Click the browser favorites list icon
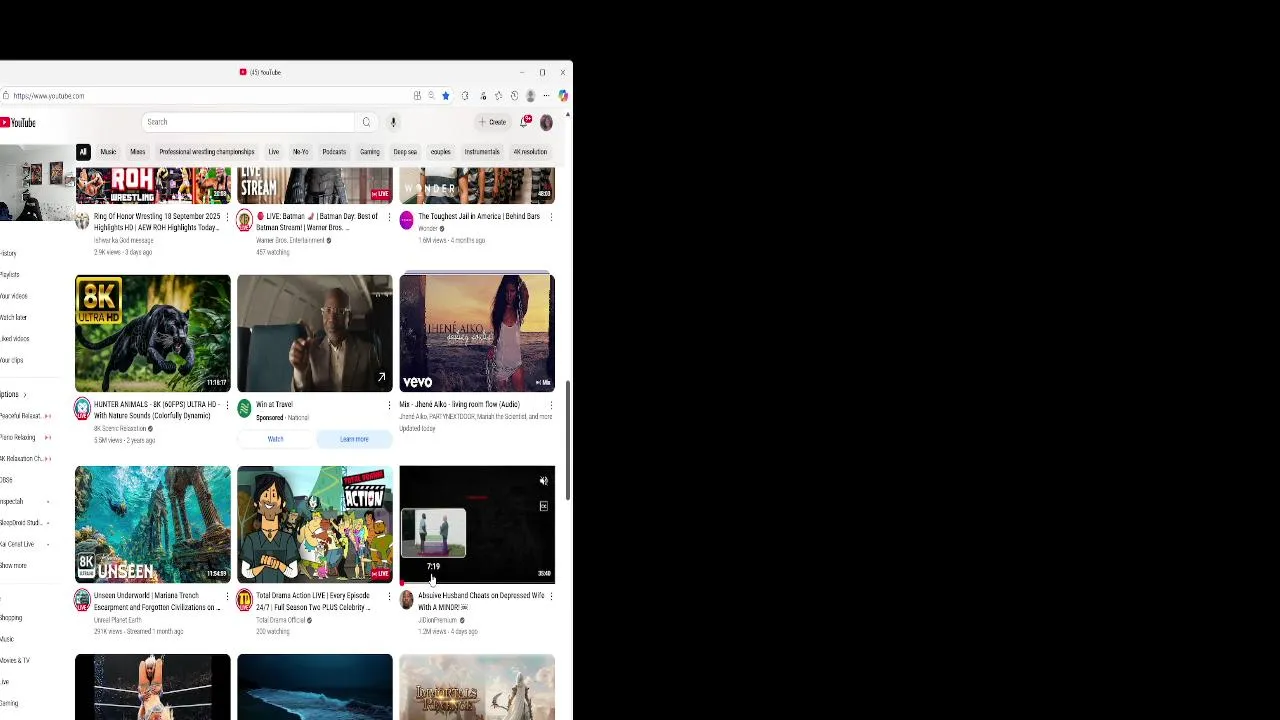 coord(498,96)
